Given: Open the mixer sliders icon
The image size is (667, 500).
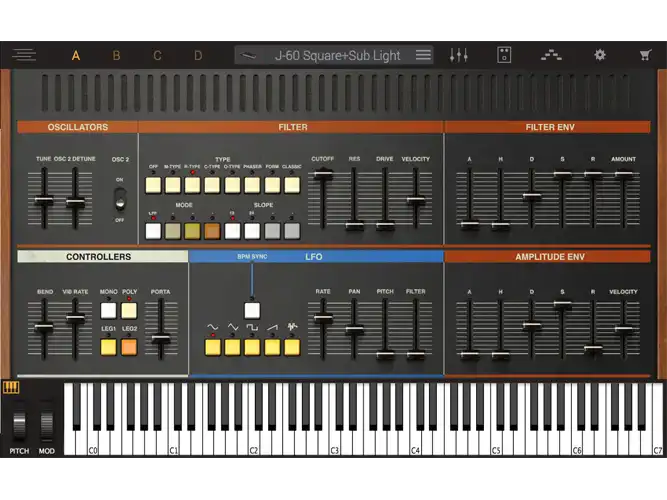Looking at the screenshot, I should point(459,55).
